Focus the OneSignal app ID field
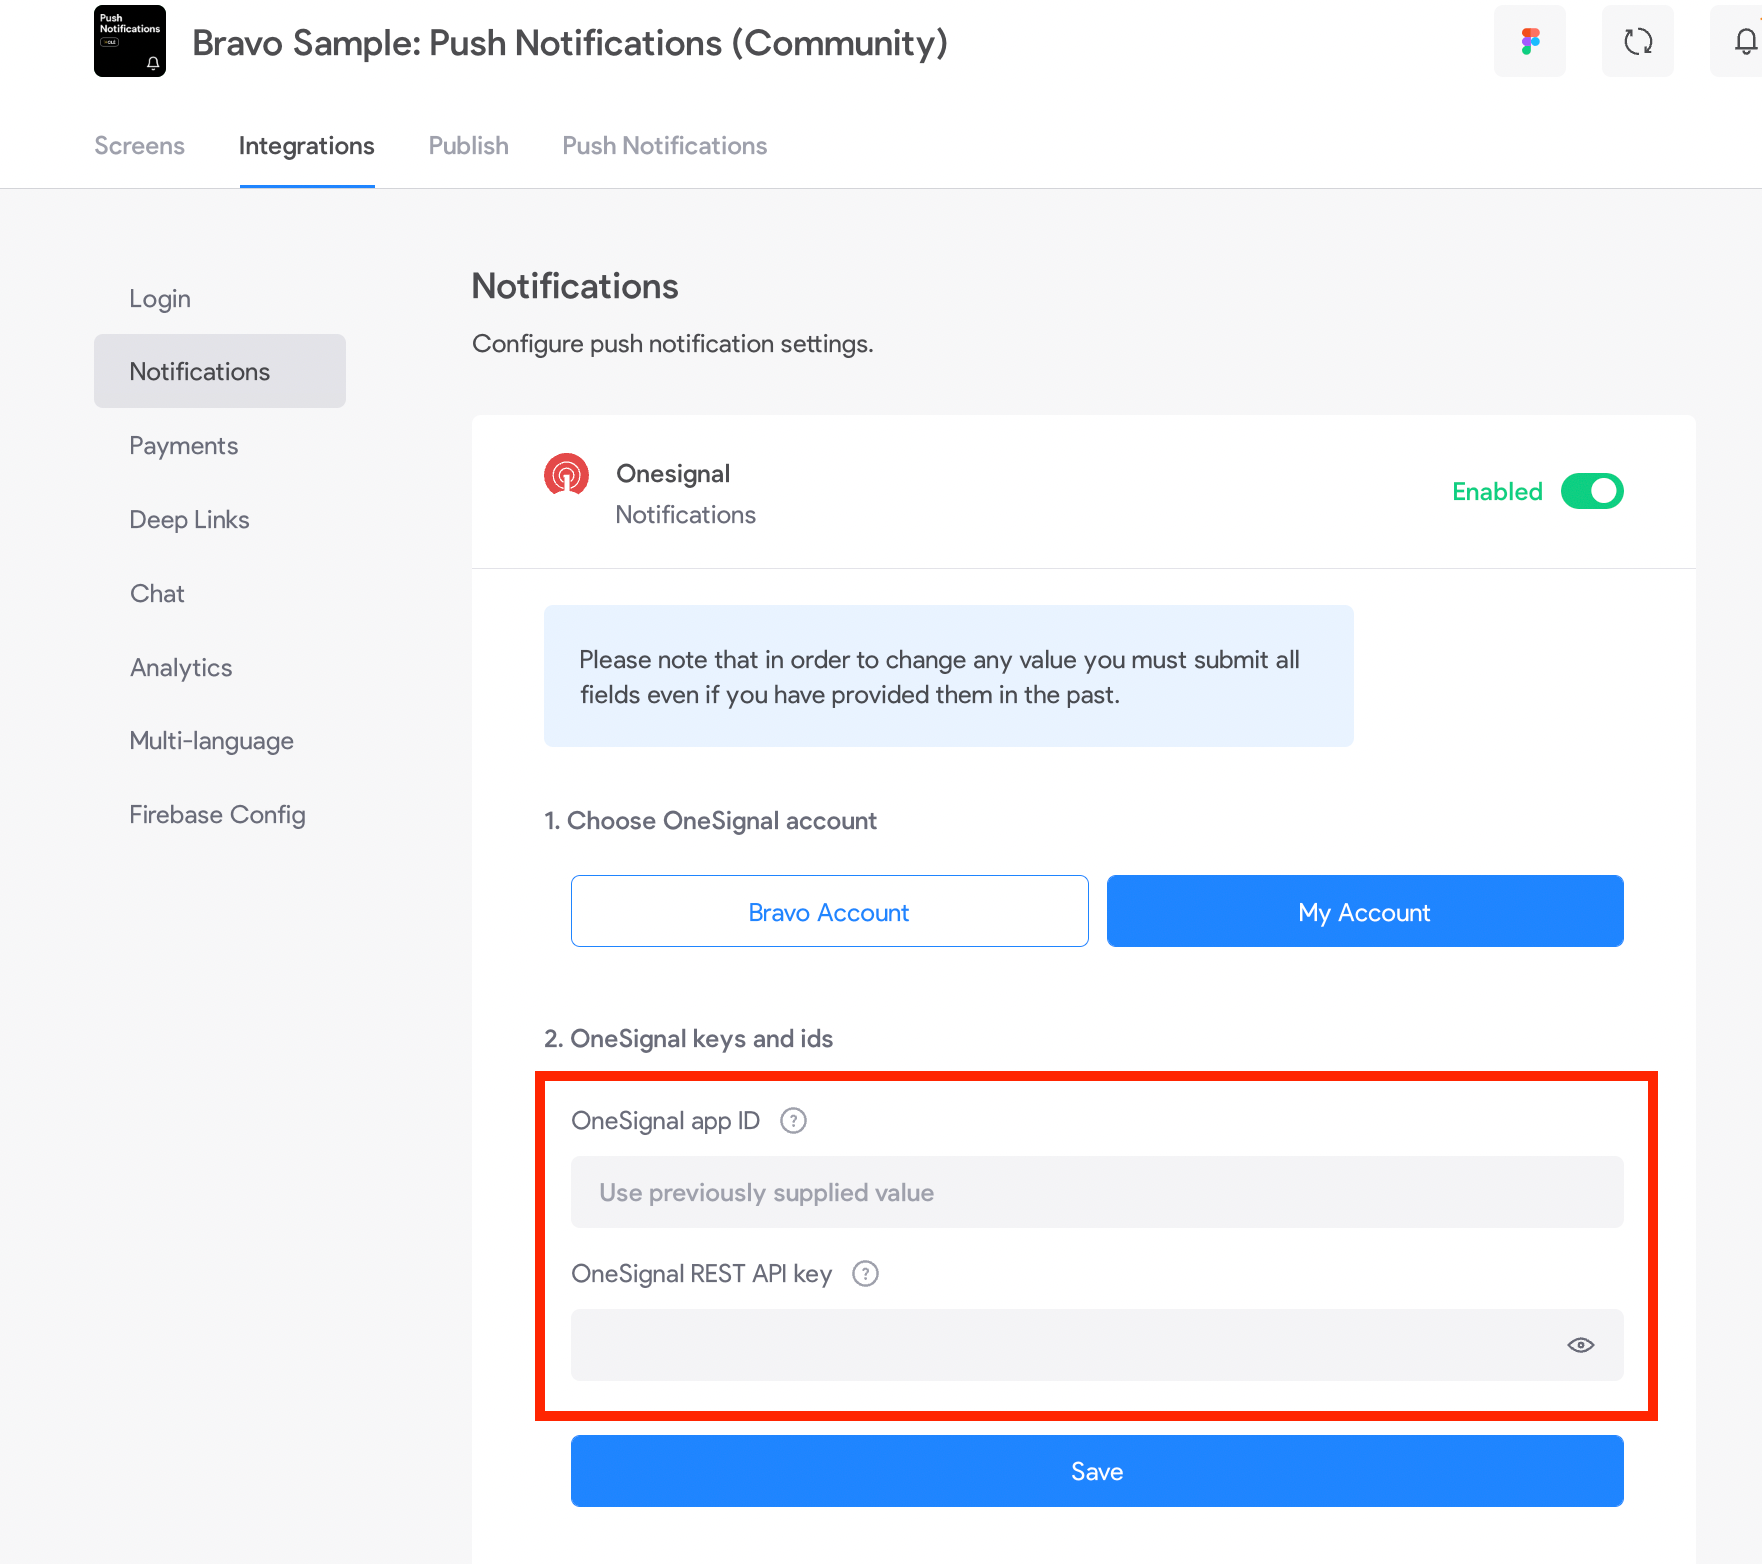The height and width of the screenshot is (1564, 1762). click(1097, 1192)
